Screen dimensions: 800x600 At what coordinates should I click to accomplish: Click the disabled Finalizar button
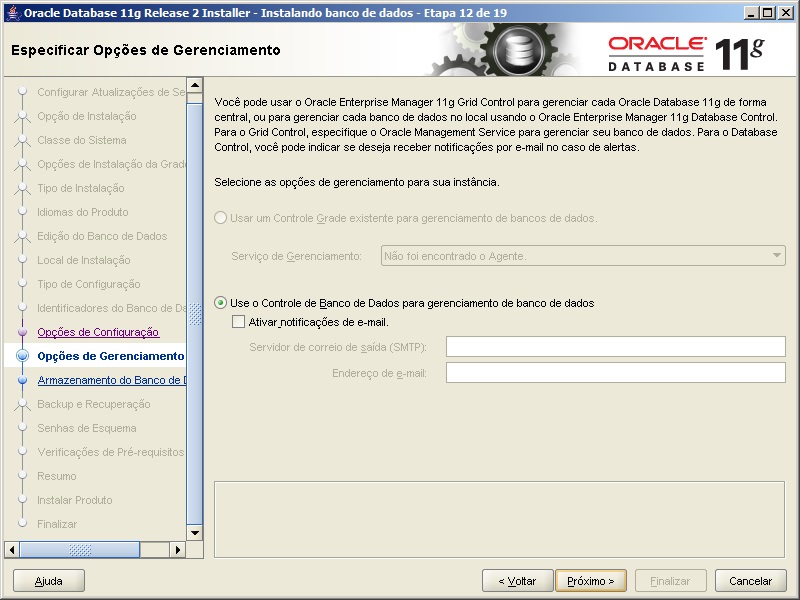(670, 581)
